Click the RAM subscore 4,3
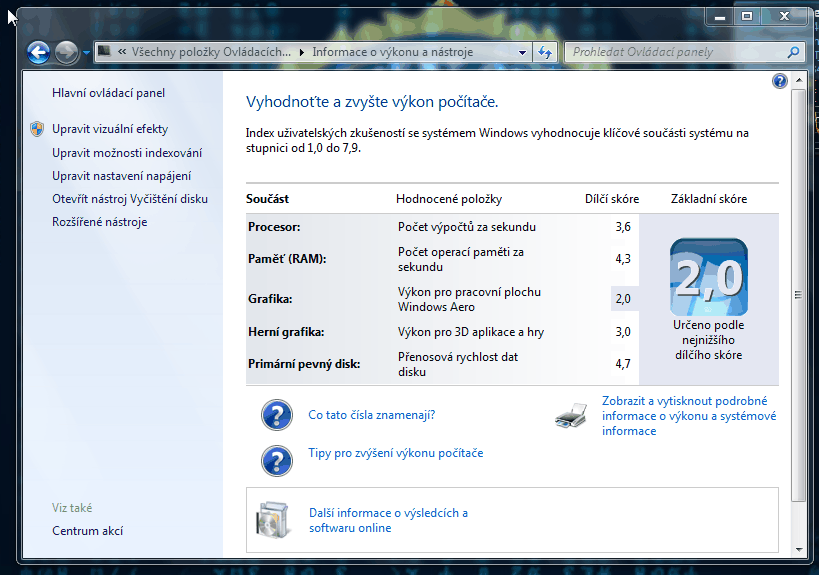The width and height of the screenshot is (819, 575). [x=623, y=259]
